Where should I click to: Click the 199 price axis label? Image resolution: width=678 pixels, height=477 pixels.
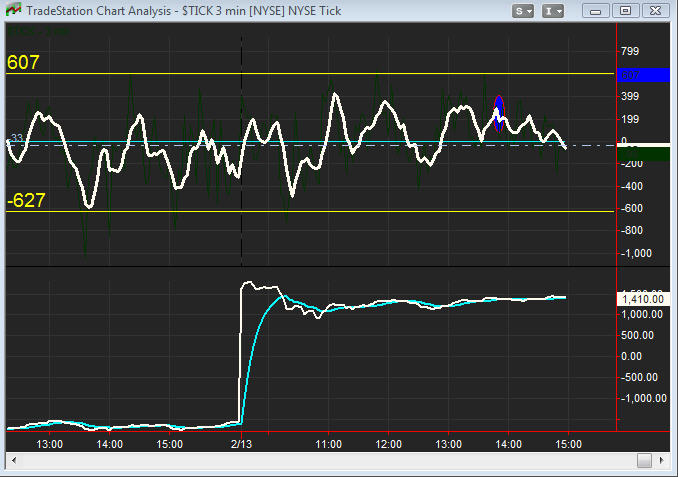[630, 119]
